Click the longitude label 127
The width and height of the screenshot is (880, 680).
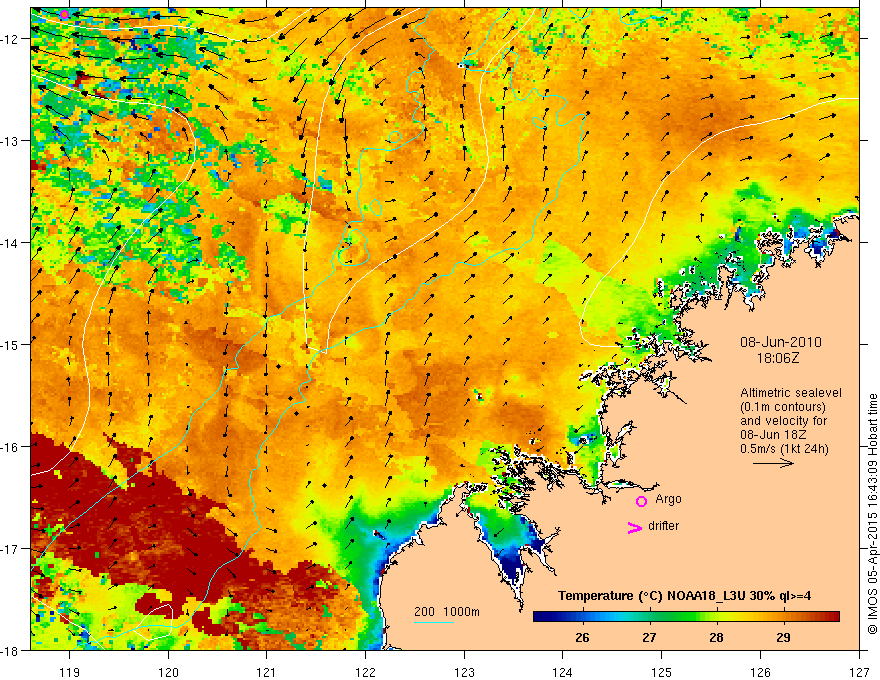click(x=859, y=672)
